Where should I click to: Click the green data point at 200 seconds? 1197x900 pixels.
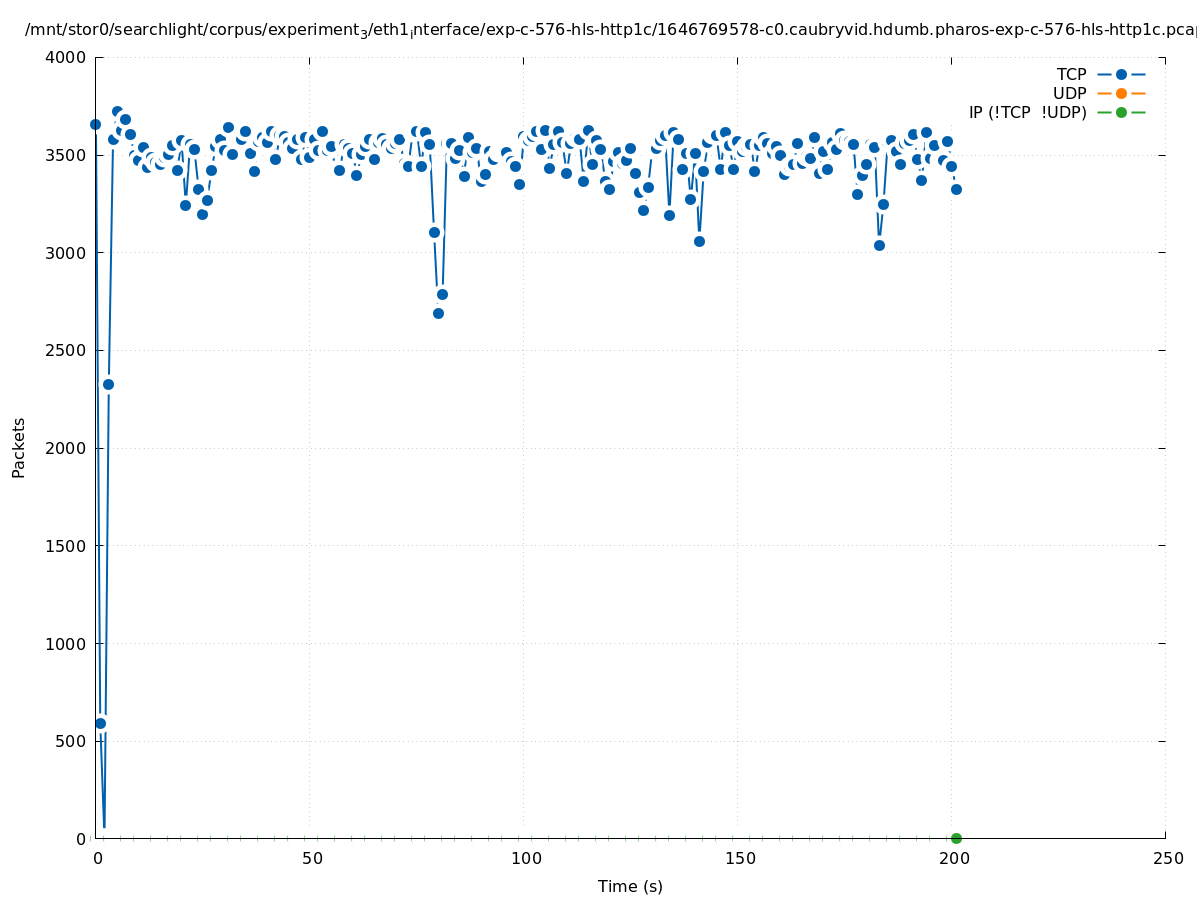click(956, 838)
